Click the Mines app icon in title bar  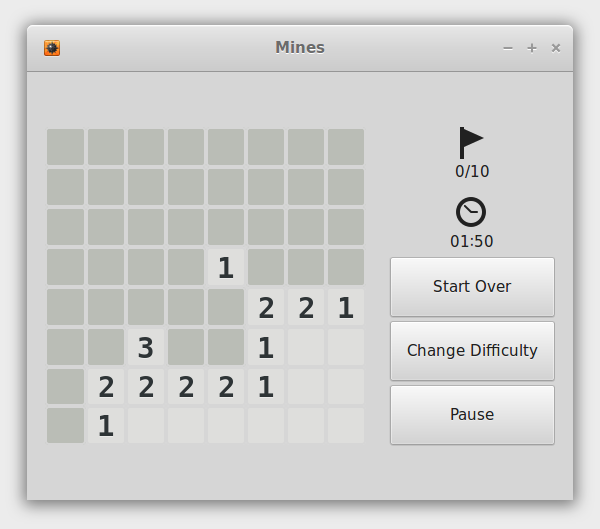tap(52, 48)
